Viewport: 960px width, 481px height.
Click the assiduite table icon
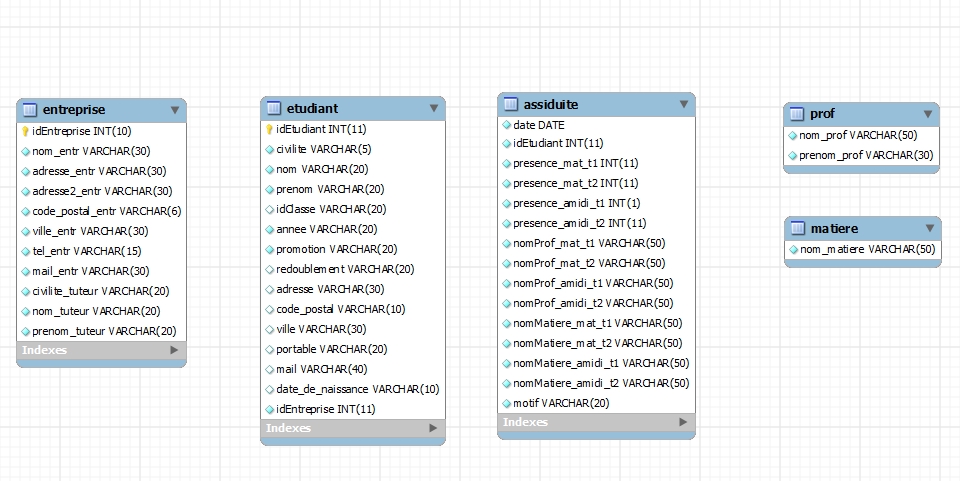511,105
